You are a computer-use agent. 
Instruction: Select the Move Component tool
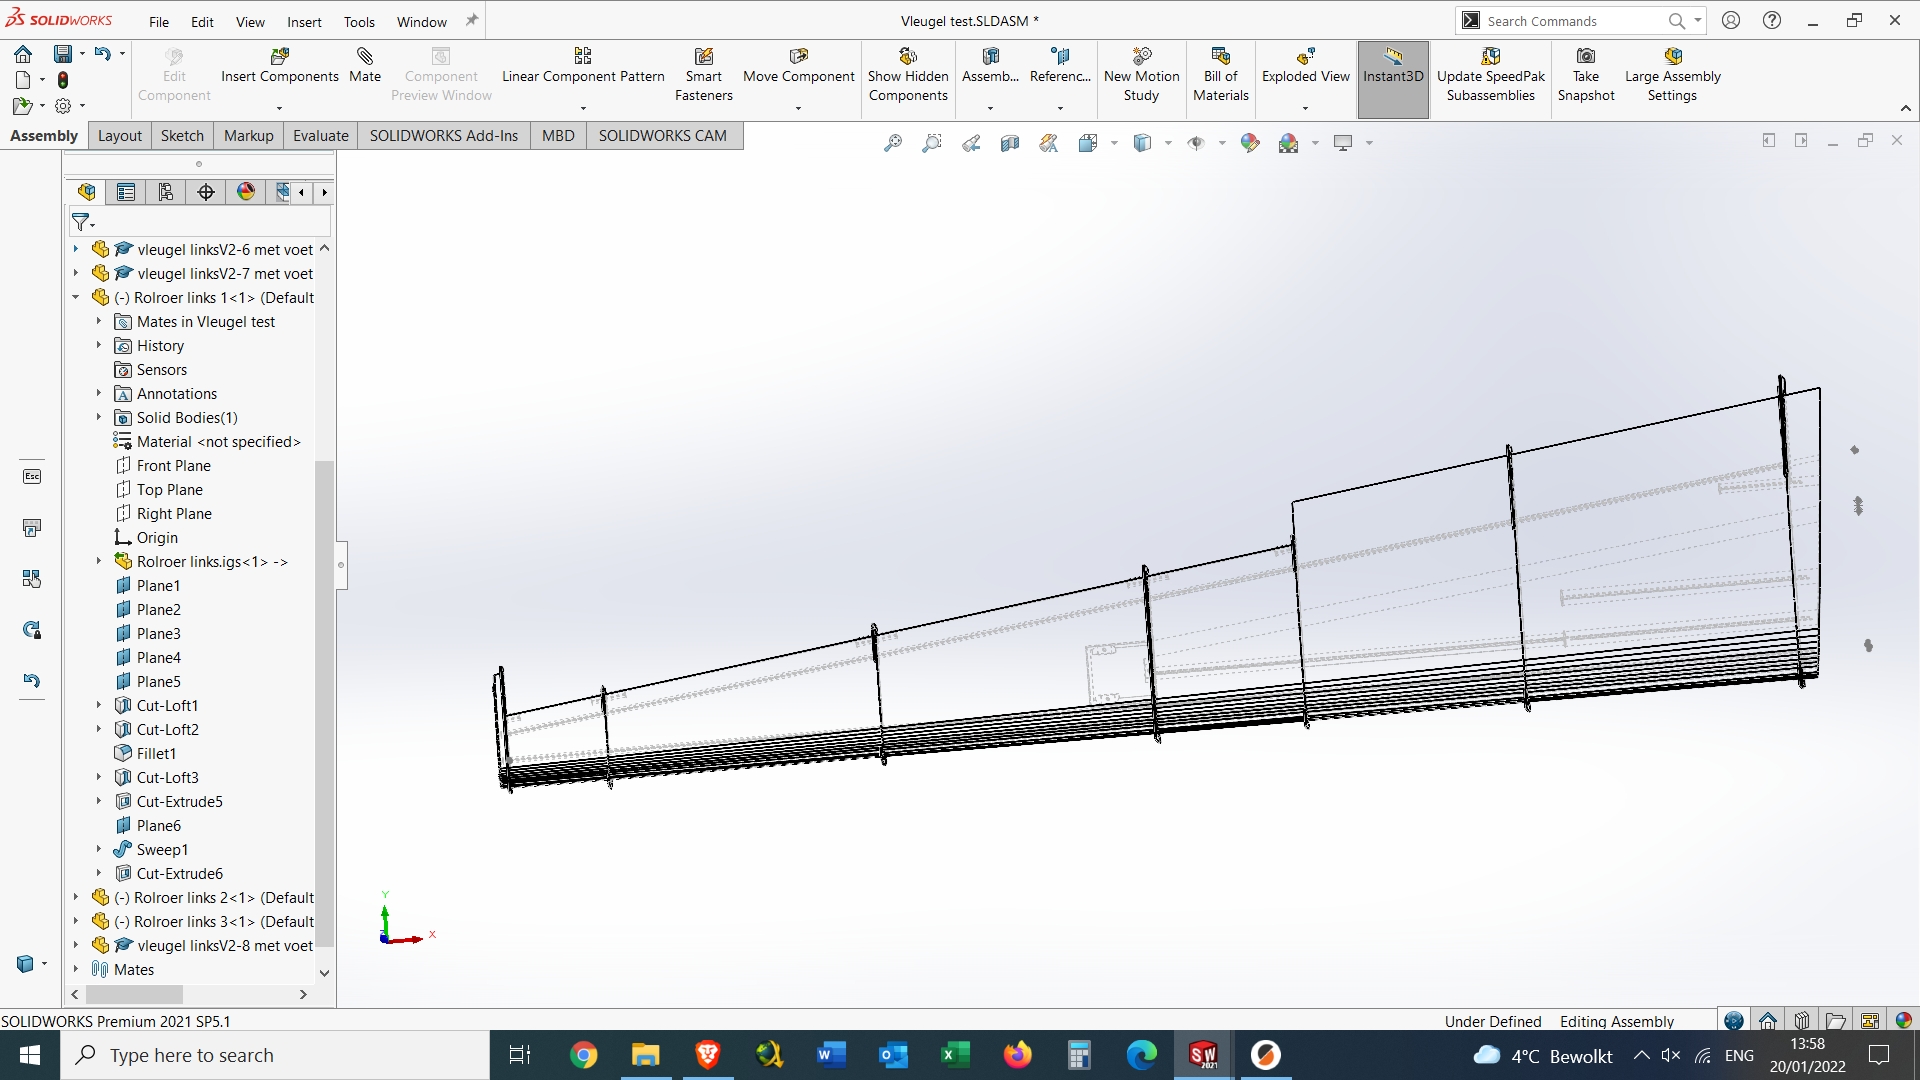799,65
